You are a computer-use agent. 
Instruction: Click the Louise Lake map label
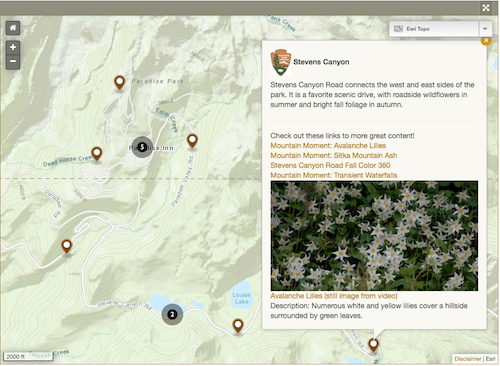pyautogui.click(x=241, y=298)
